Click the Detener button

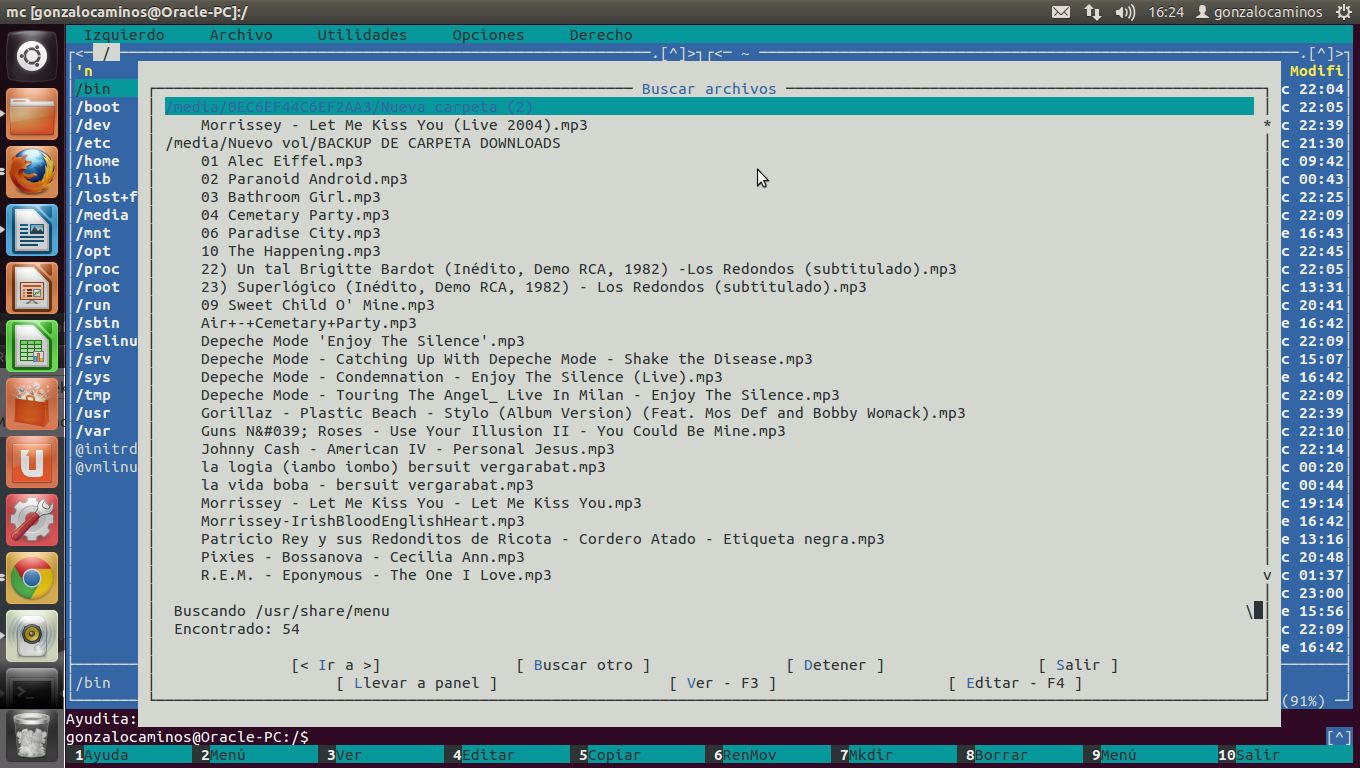(x=835, y=665)
